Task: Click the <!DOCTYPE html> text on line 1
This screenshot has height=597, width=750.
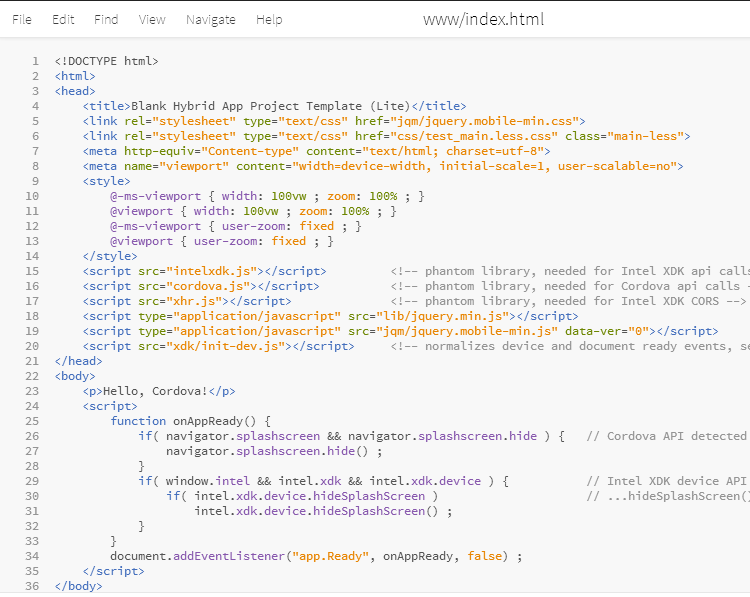Action: point(107,61)
